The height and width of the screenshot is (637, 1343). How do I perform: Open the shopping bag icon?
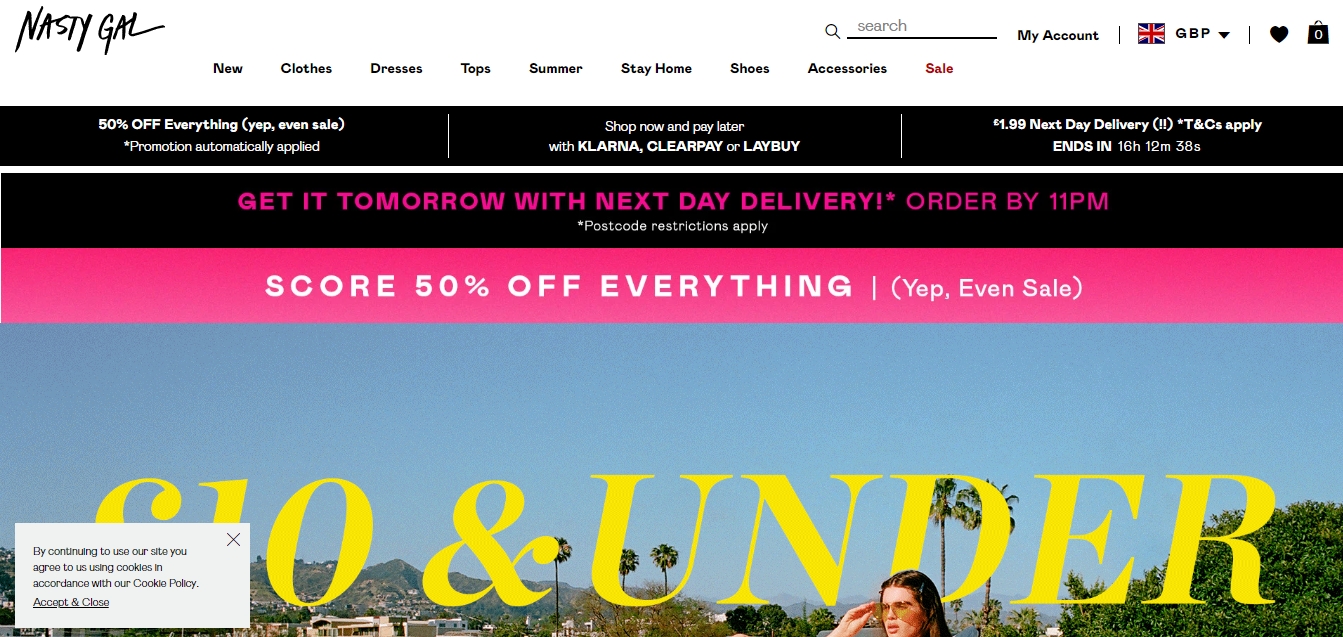[x=1318, y=33]
